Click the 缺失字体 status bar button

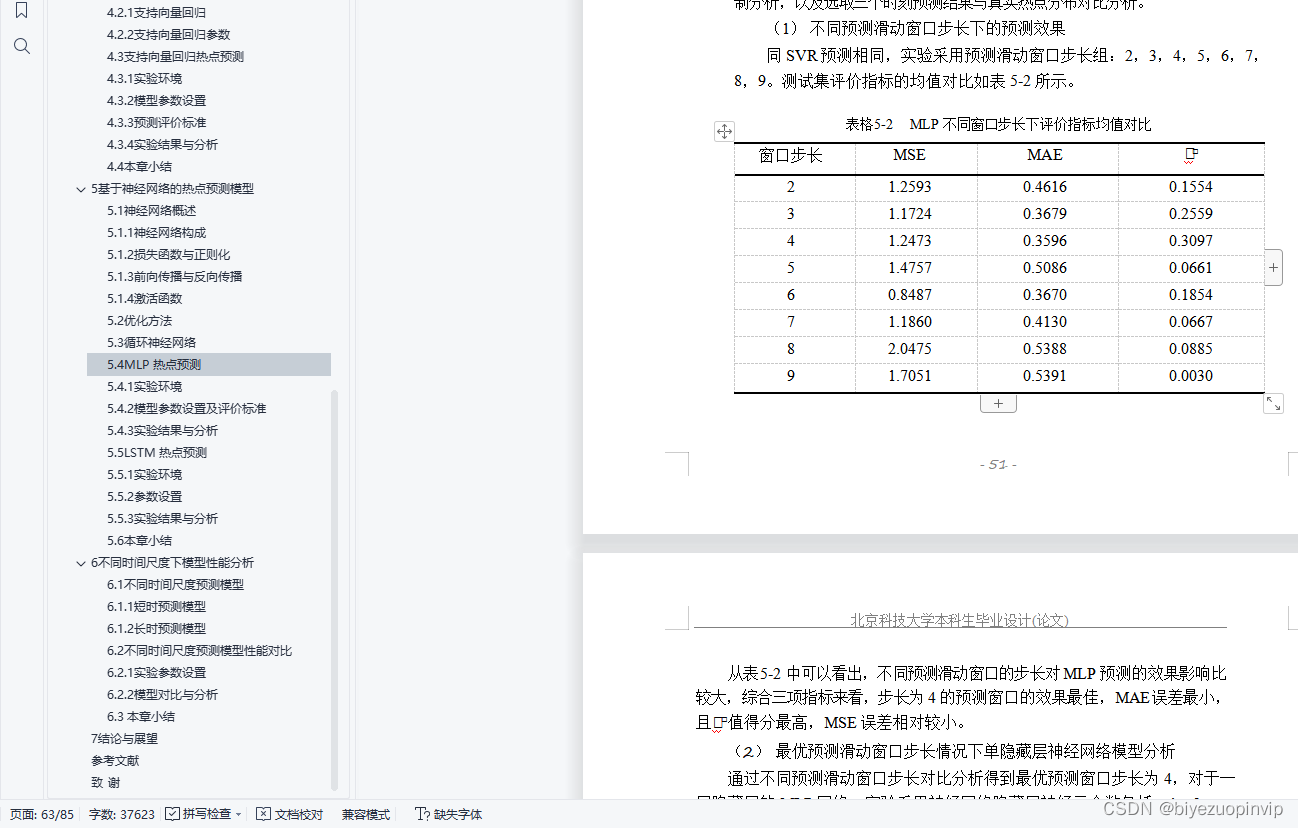click(448, 814)
